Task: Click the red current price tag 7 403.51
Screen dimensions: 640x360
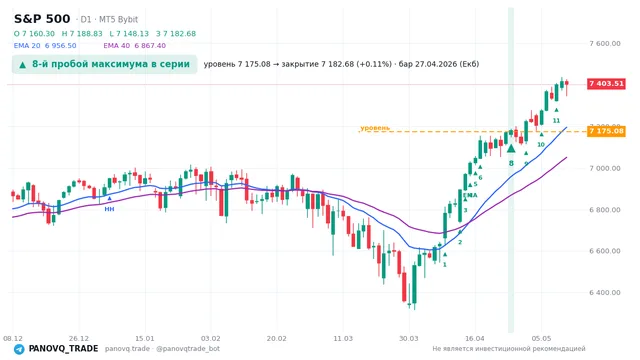Action: pyautogui.click(x=606, y=84)
